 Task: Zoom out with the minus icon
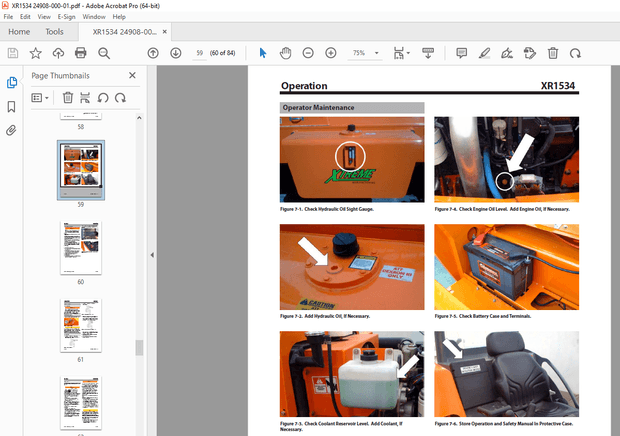[308, 53]
